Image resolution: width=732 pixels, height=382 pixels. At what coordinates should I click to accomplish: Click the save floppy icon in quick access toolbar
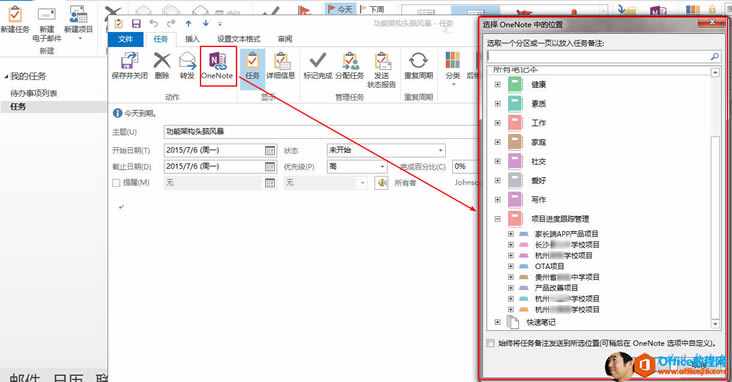[x=136, y=23]
